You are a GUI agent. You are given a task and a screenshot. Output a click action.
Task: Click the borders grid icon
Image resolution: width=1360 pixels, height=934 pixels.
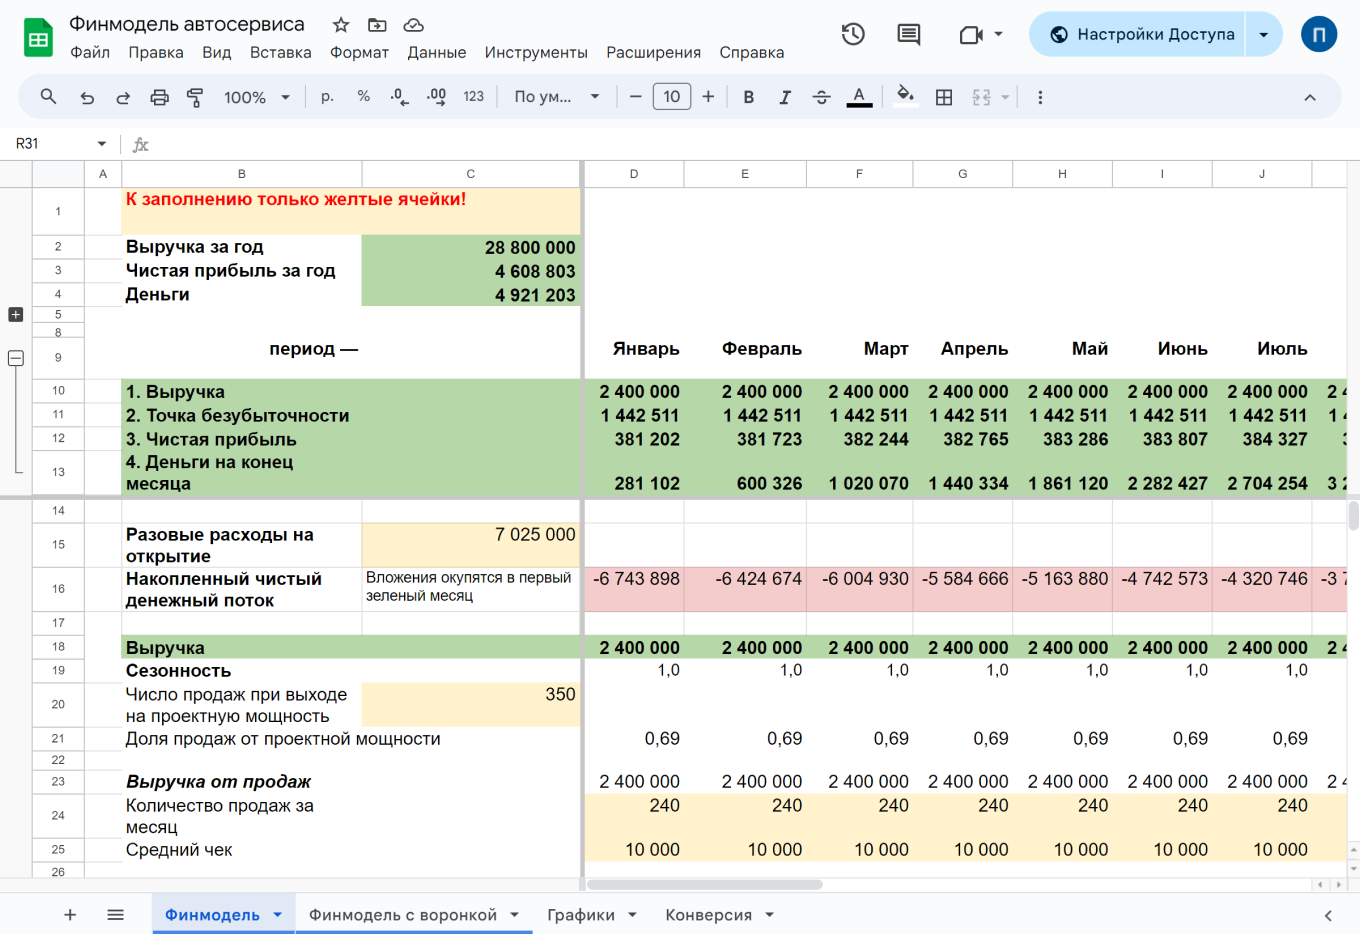click(x=943, y=97)
